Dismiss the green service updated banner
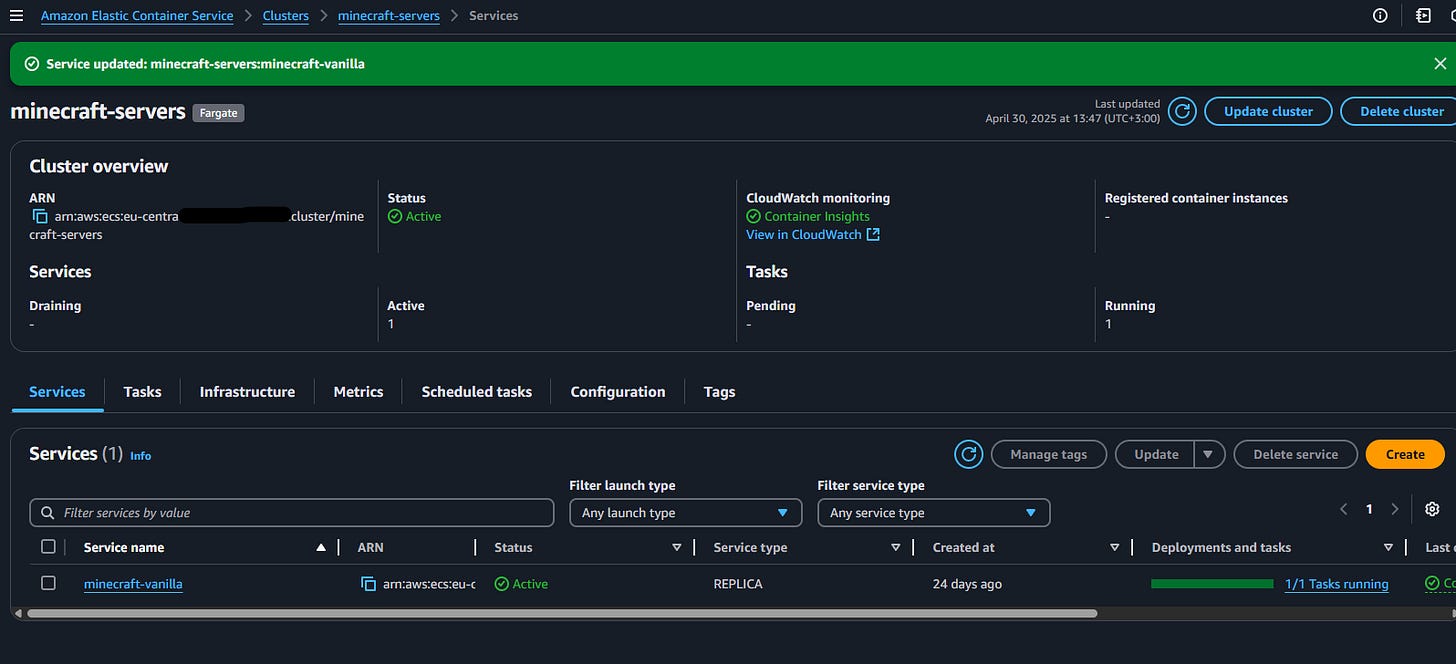Image resolution: width=1456 pixels, height=664 pixels. (1440, 64)
